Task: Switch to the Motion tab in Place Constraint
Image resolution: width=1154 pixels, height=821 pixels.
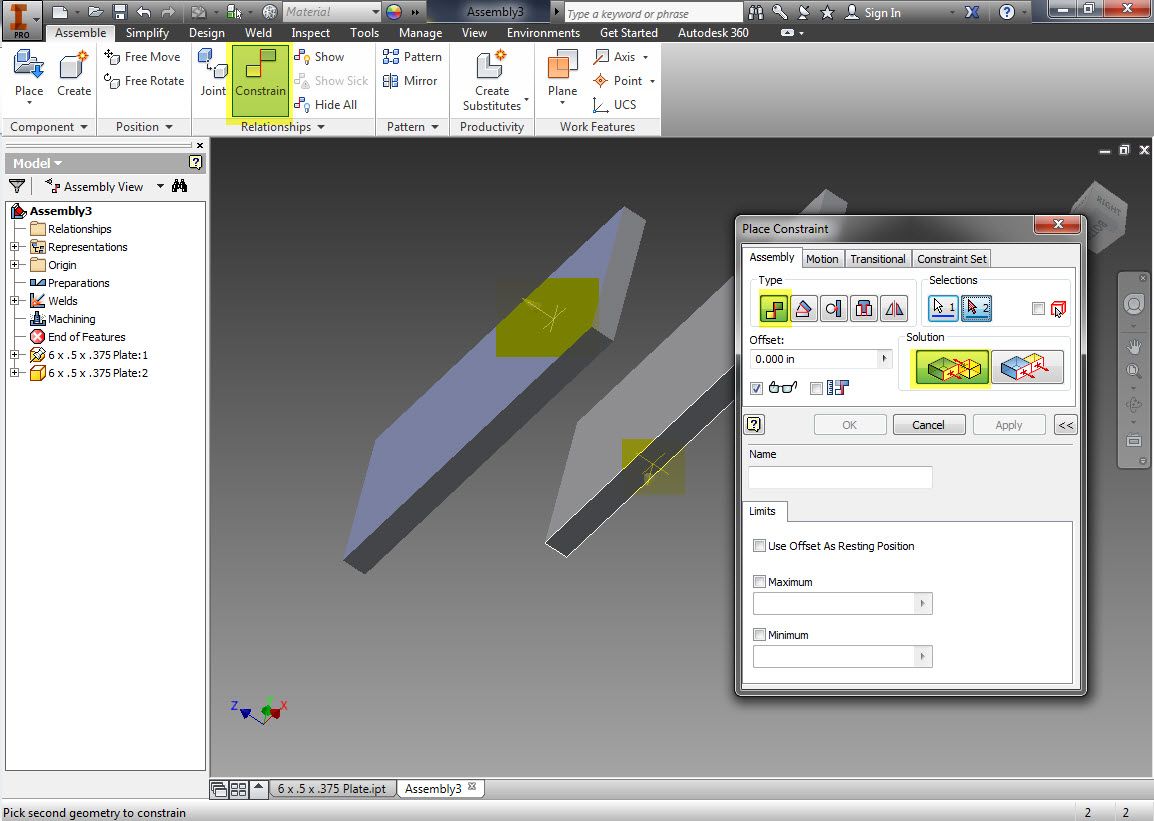Action: [822, 258]
